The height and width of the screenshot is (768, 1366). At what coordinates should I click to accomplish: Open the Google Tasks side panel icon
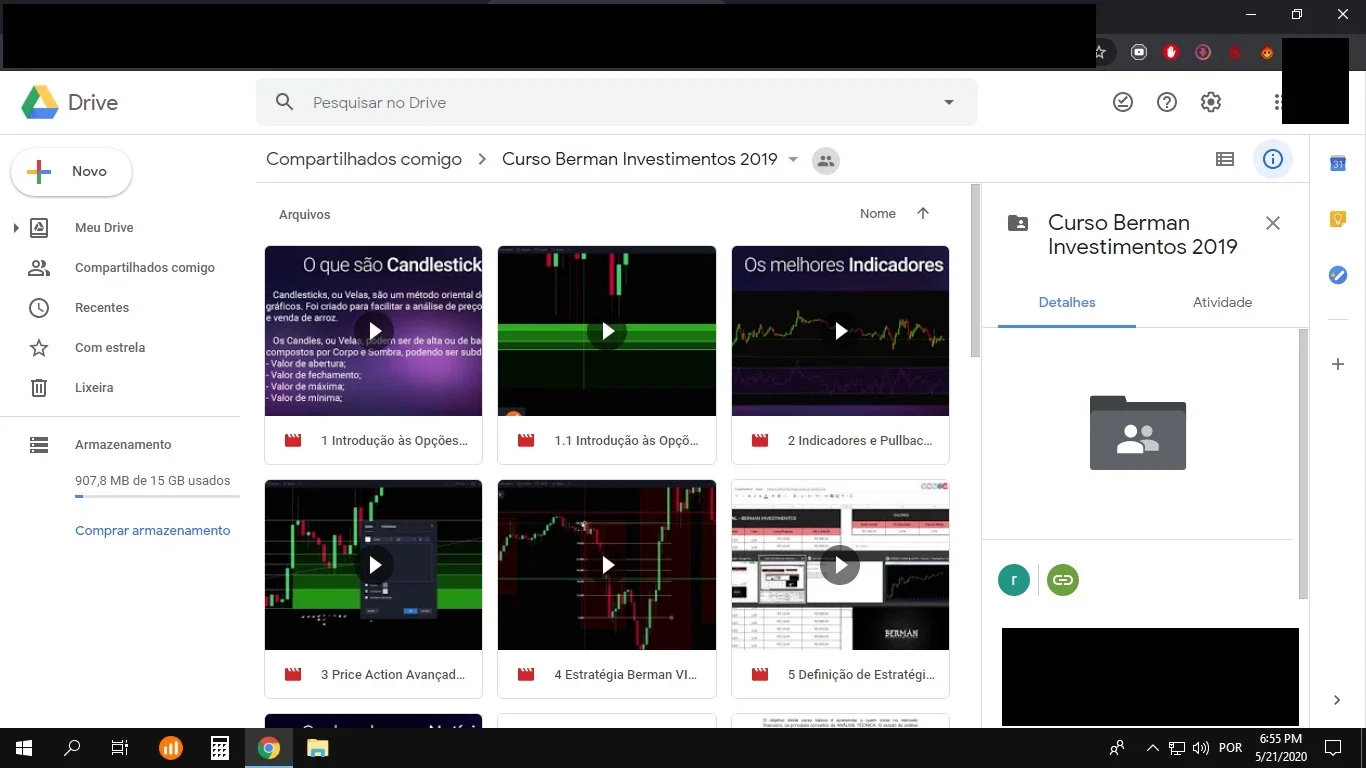[1337, 276]
